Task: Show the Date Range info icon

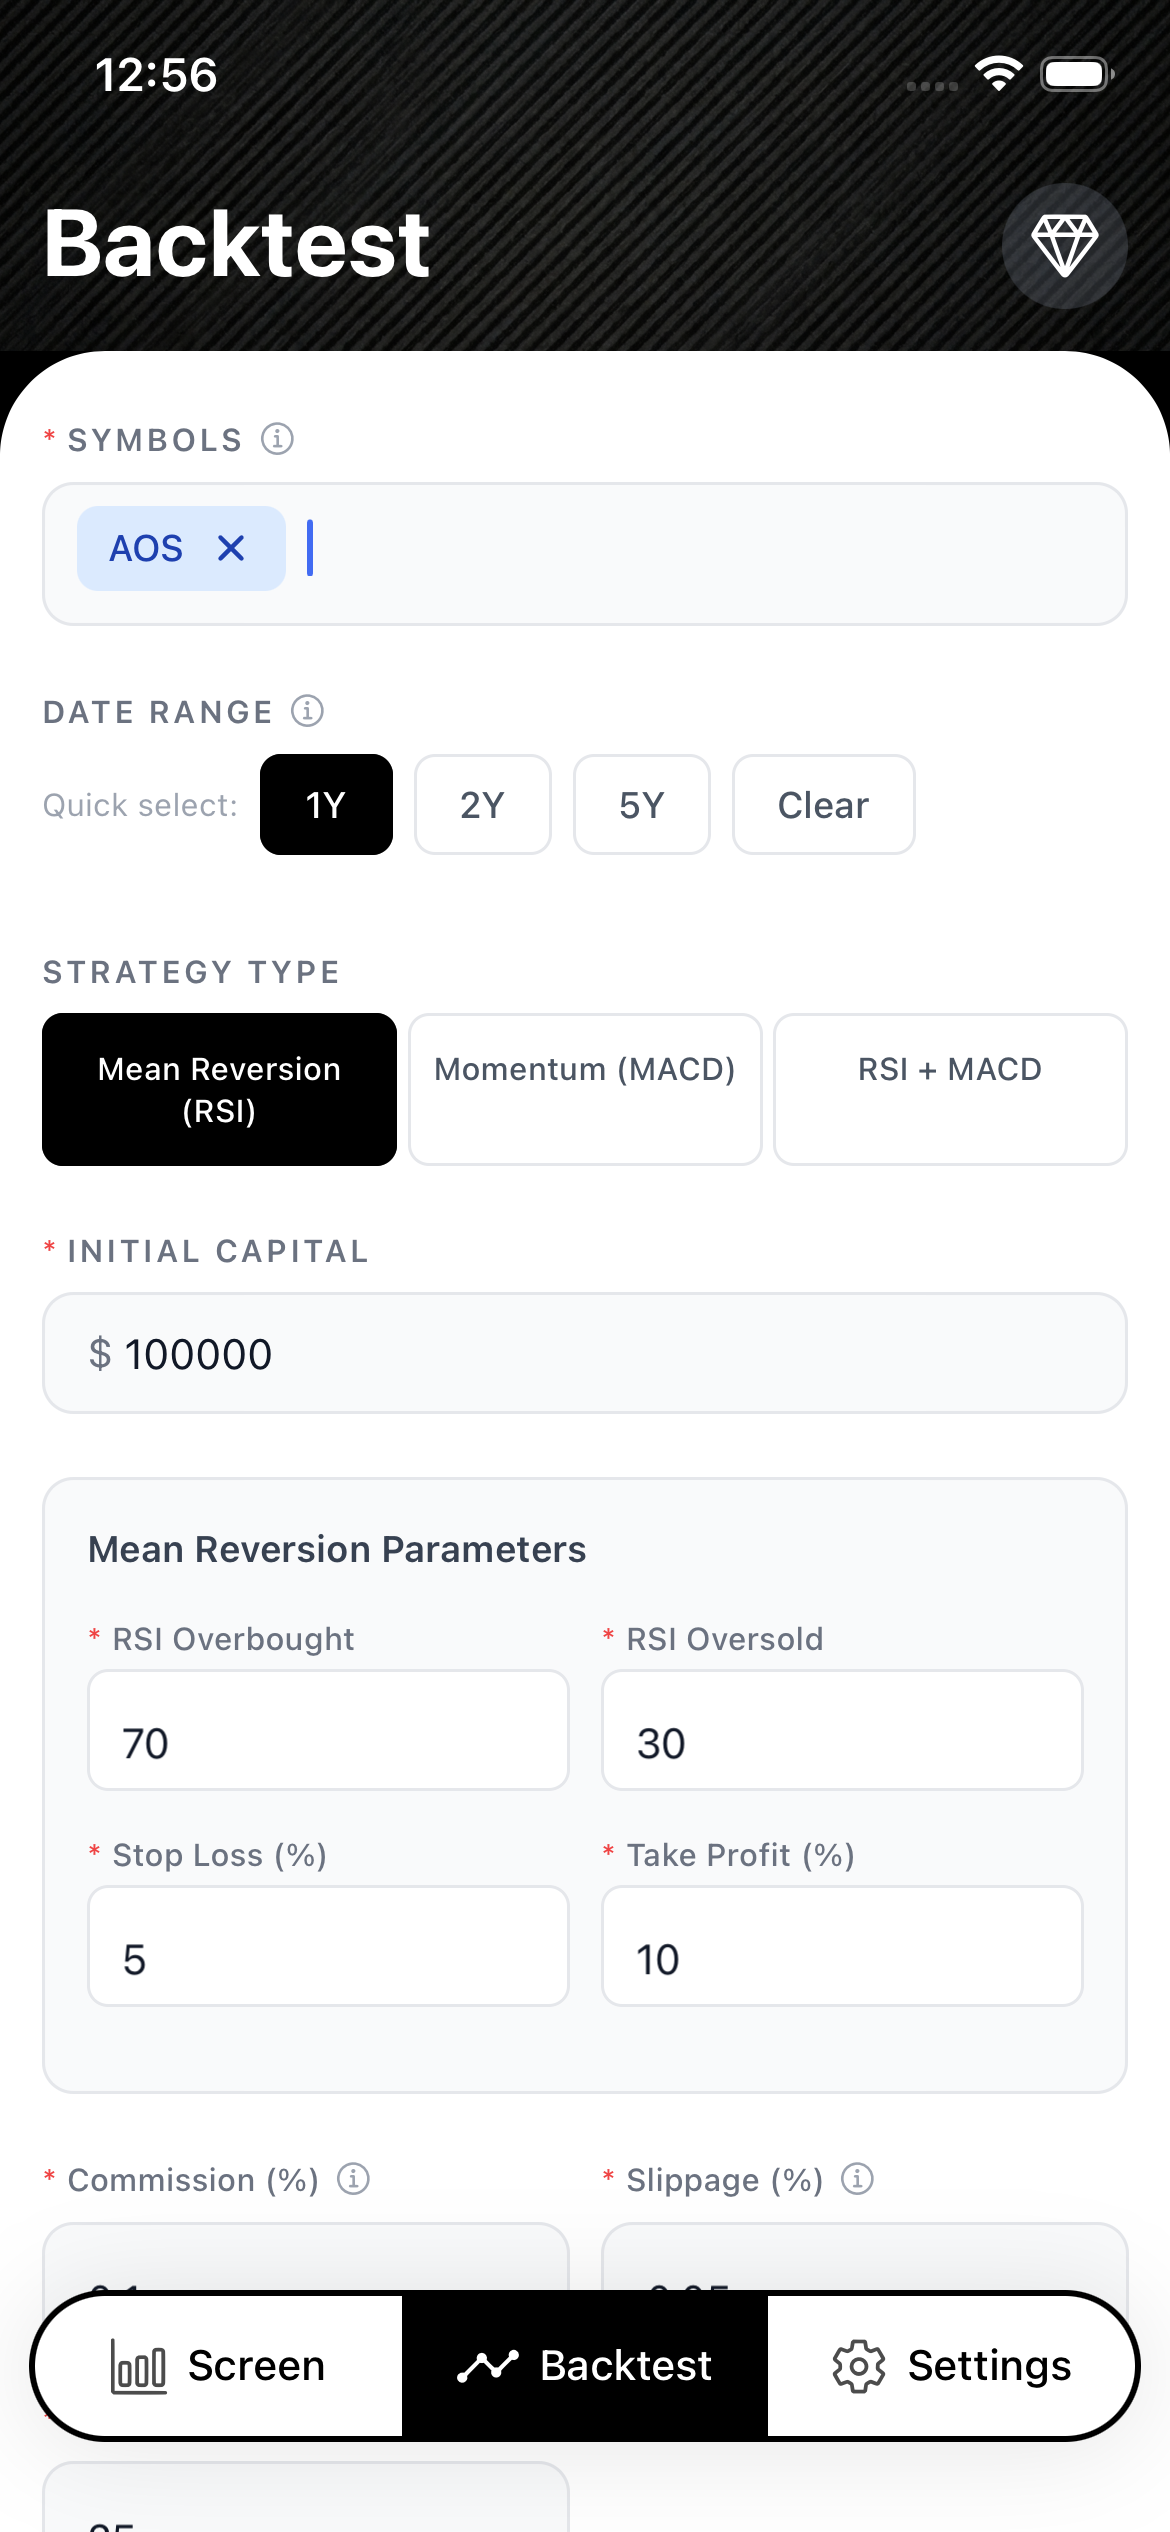Action: [x=307, y=711]
